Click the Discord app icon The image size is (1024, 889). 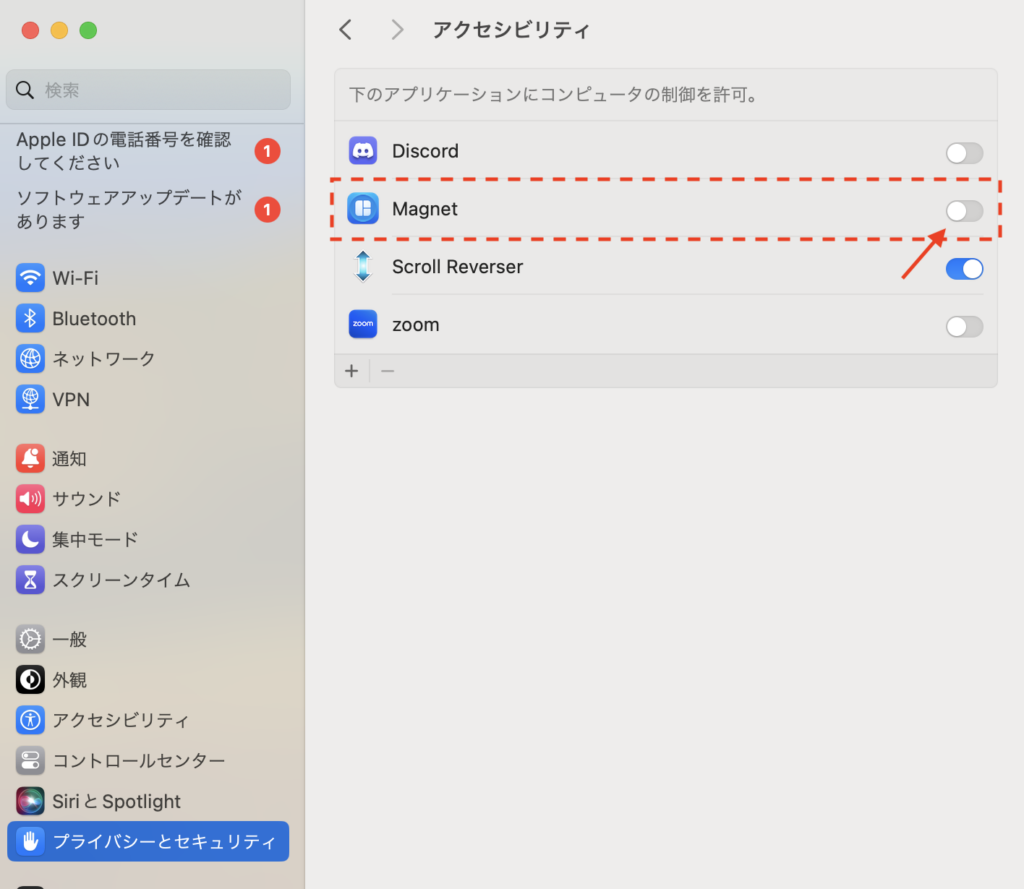pos(362,151)
